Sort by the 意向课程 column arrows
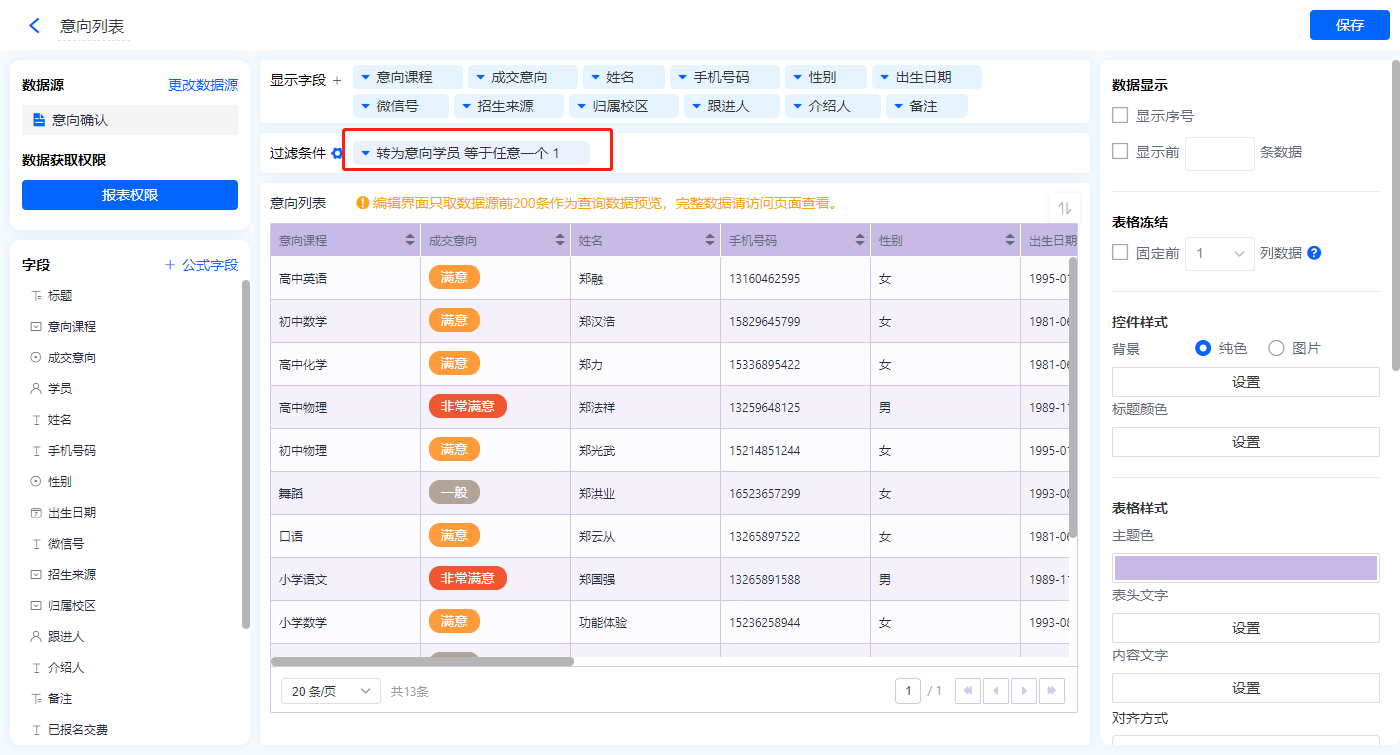Screen dimensions: 1400x755 pos(409,240)
